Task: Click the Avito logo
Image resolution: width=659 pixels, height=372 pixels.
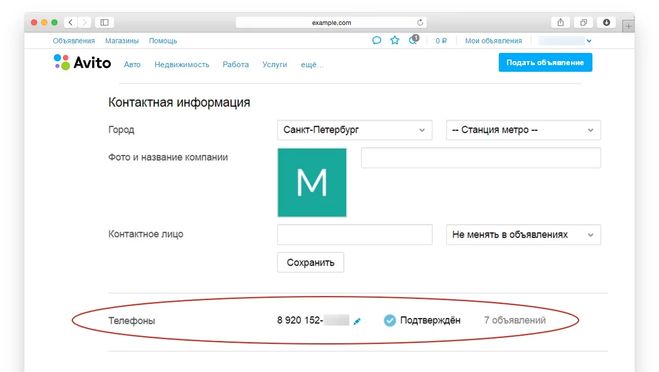Action: click(82, 63)
